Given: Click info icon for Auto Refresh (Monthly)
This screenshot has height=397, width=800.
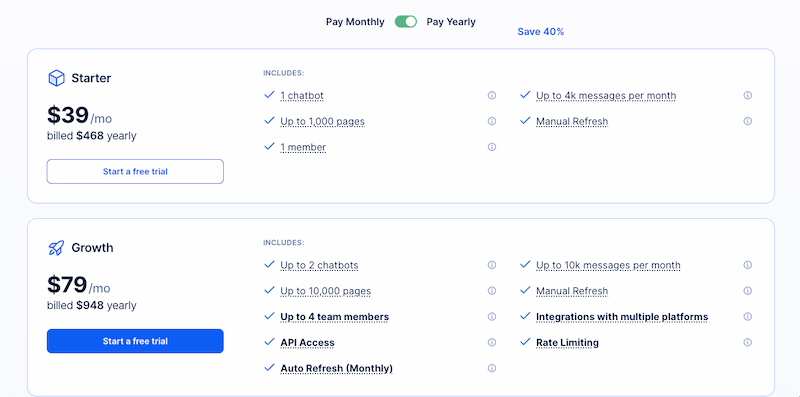Looking at the screenshot, I should tap(492, 368).
